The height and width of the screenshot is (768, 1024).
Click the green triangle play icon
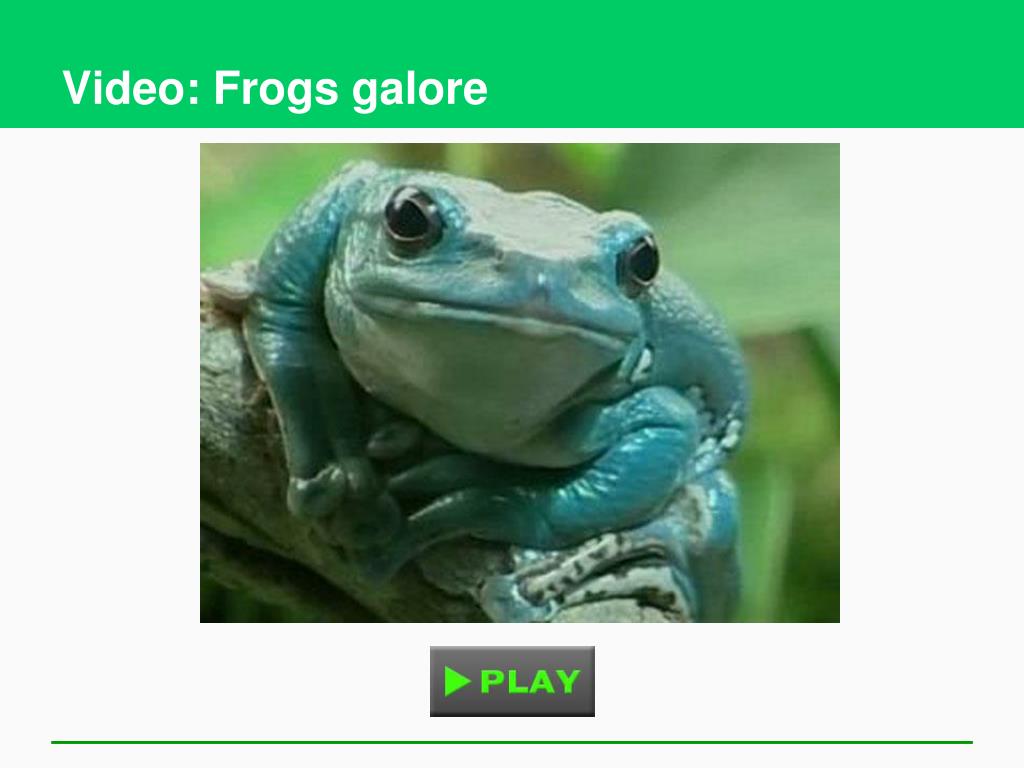[457, 681]
